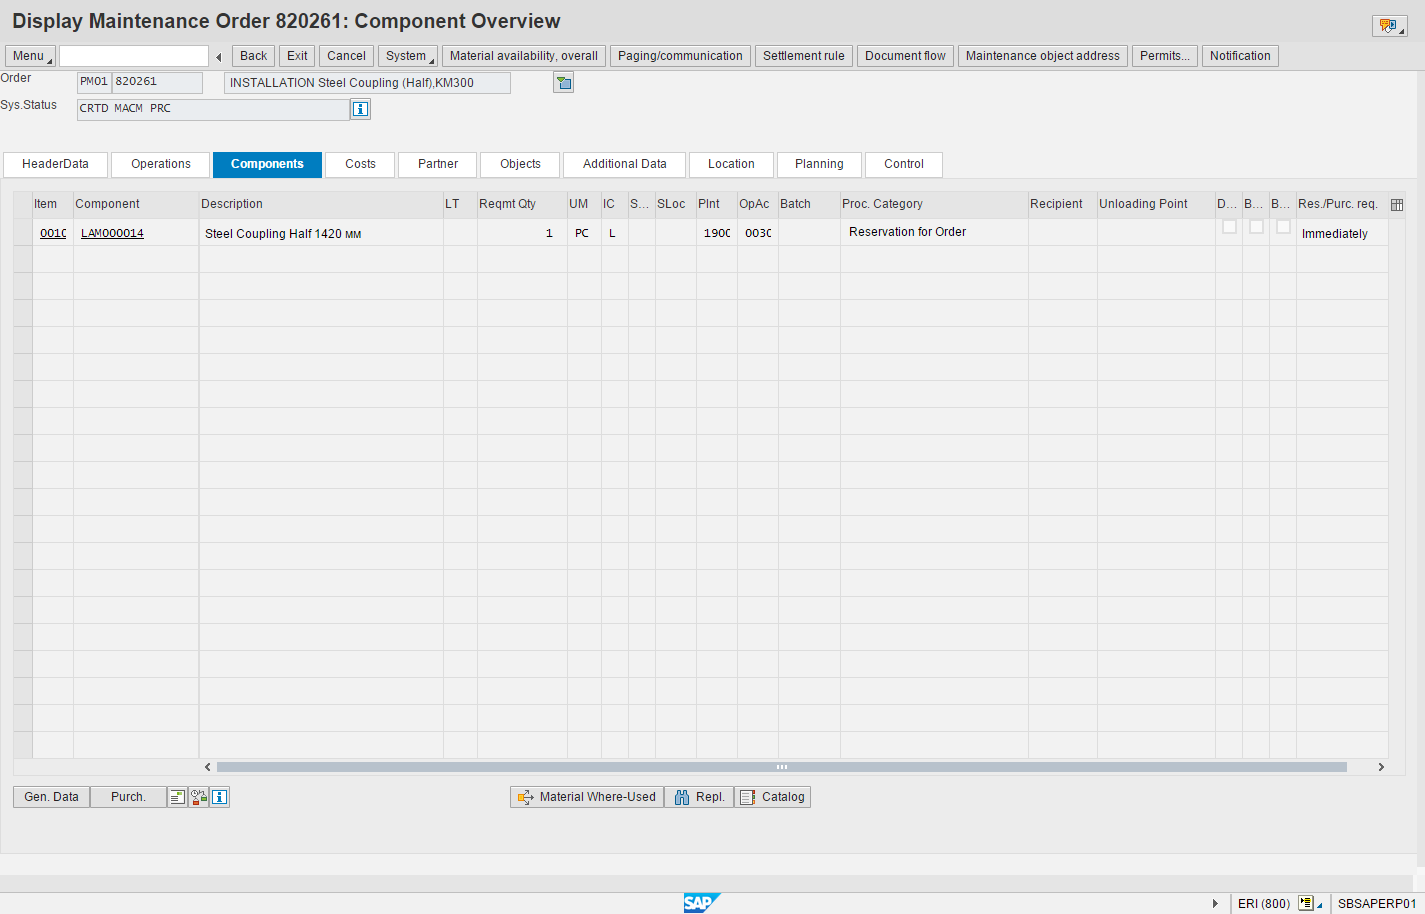Switch to the Control tab
1425x914 pixels.
pos(904,164)
